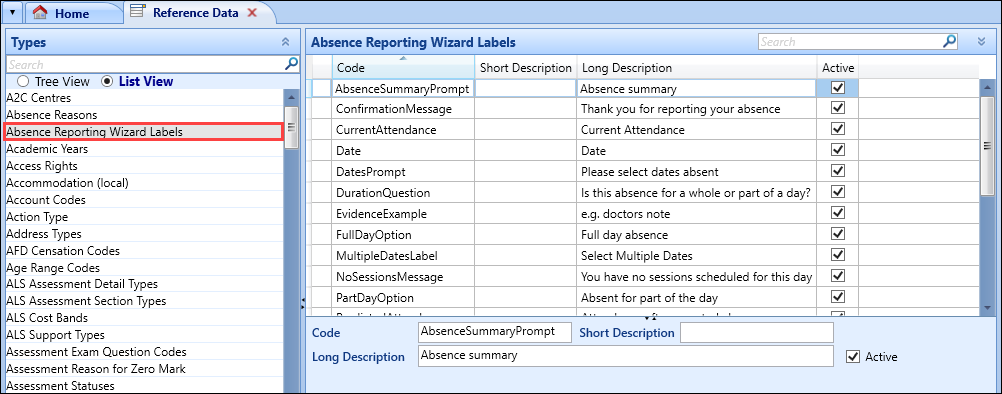Screen dimensions: 1002x394
Task: Toggle Active checkbox for PartDayOption row
Action: click(838, 297)
